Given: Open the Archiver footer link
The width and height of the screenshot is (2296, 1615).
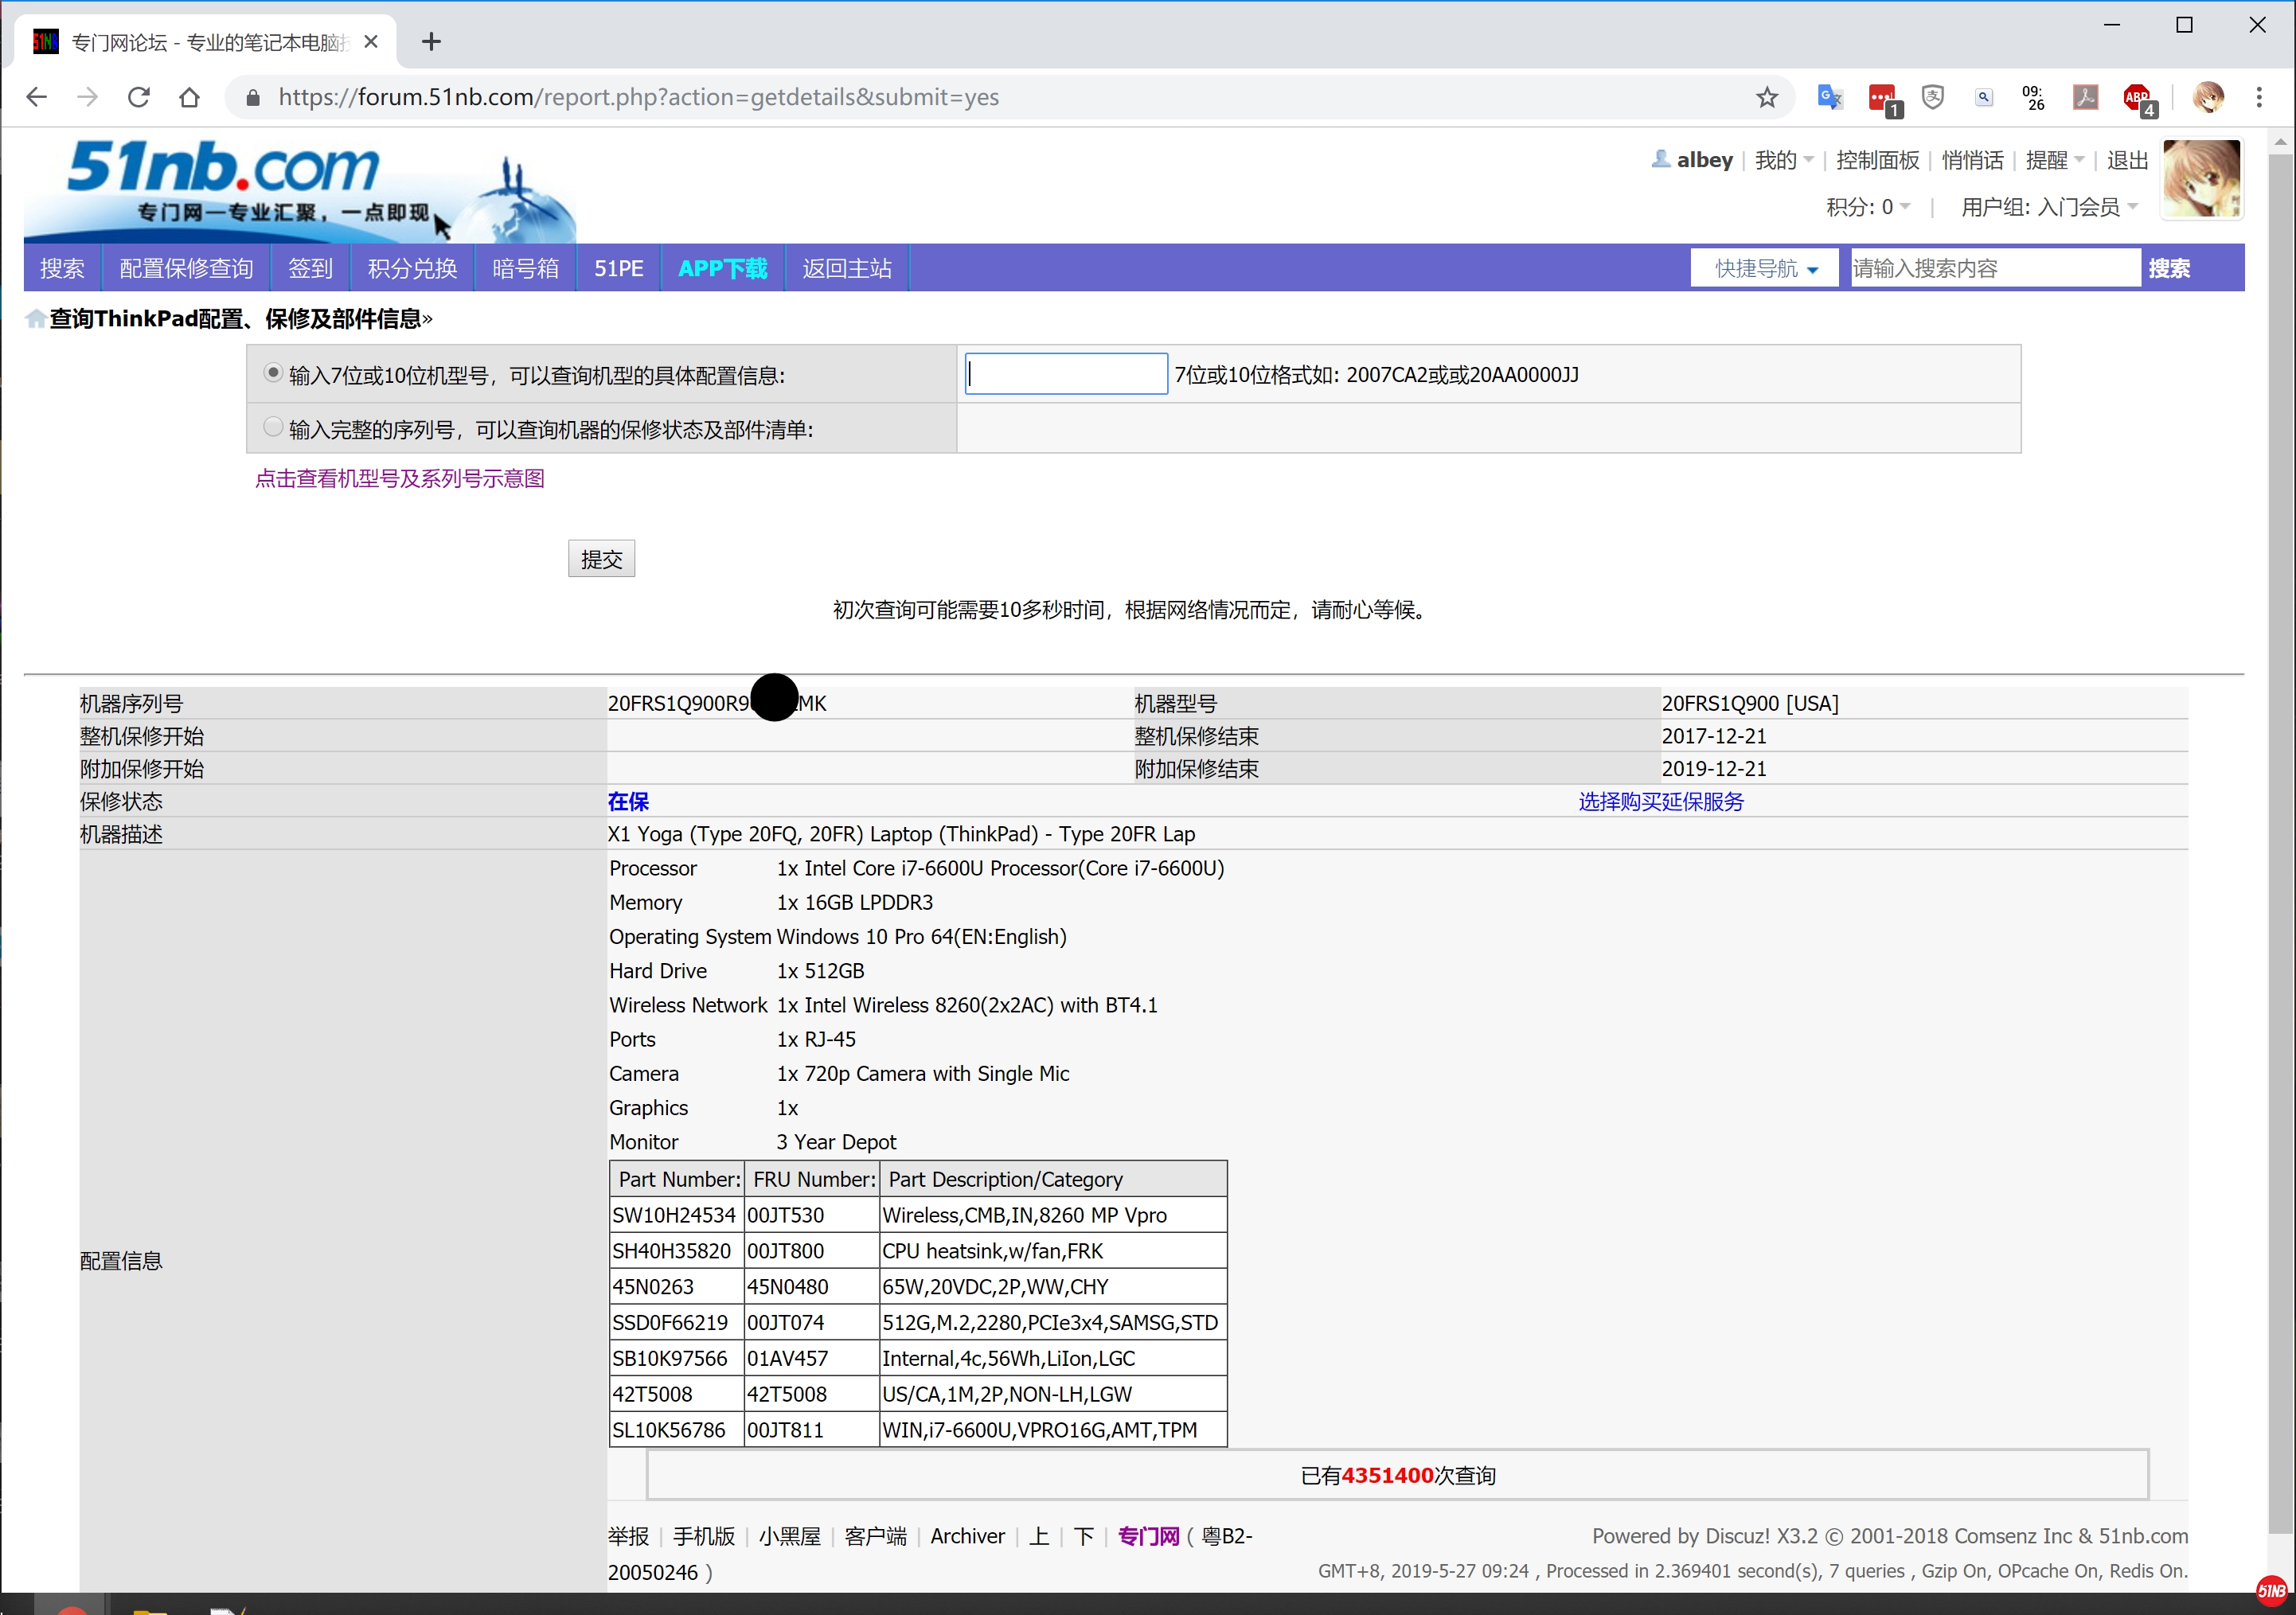Looking at the screenshot, I should click(967, 1536).
